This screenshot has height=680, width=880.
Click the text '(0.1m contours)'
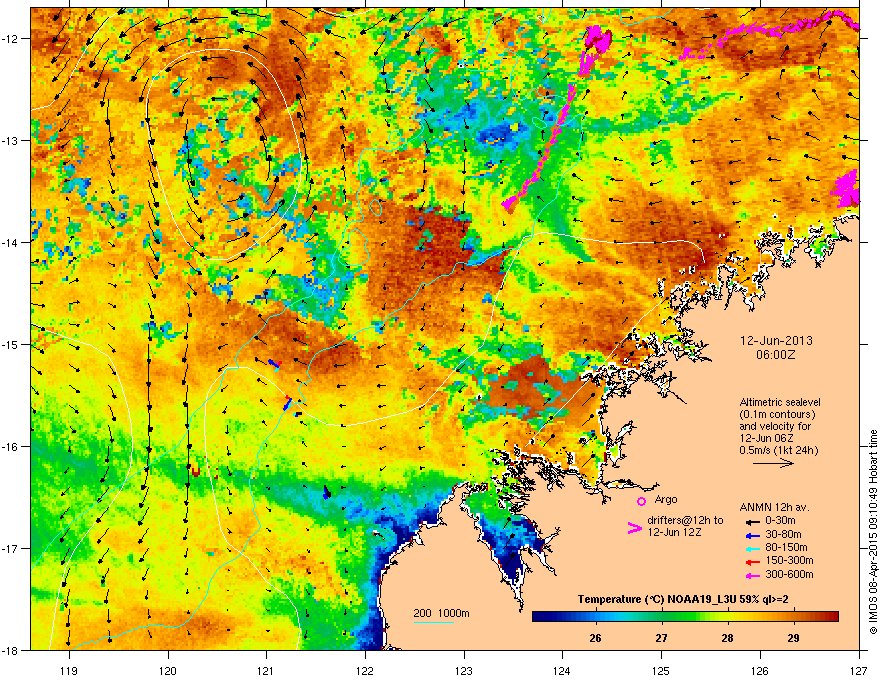click(777, 415)
